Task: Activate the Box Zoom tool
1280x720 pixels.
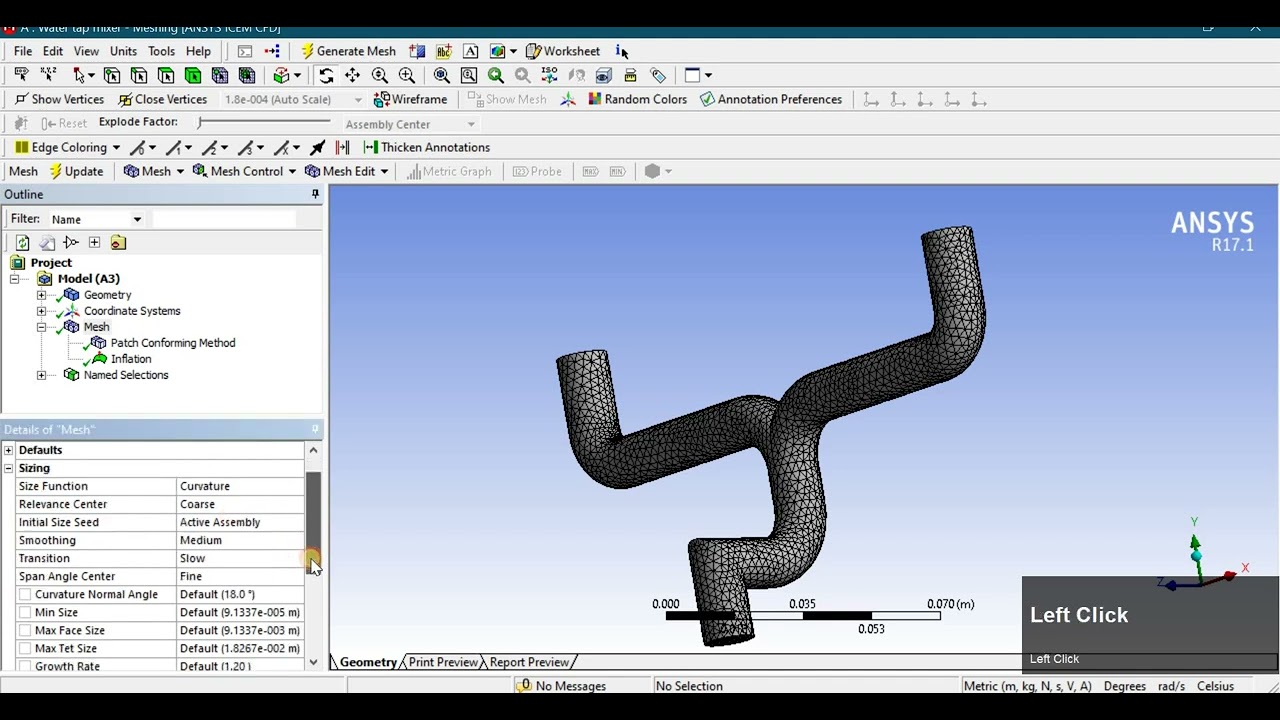Action: [407, 75]
